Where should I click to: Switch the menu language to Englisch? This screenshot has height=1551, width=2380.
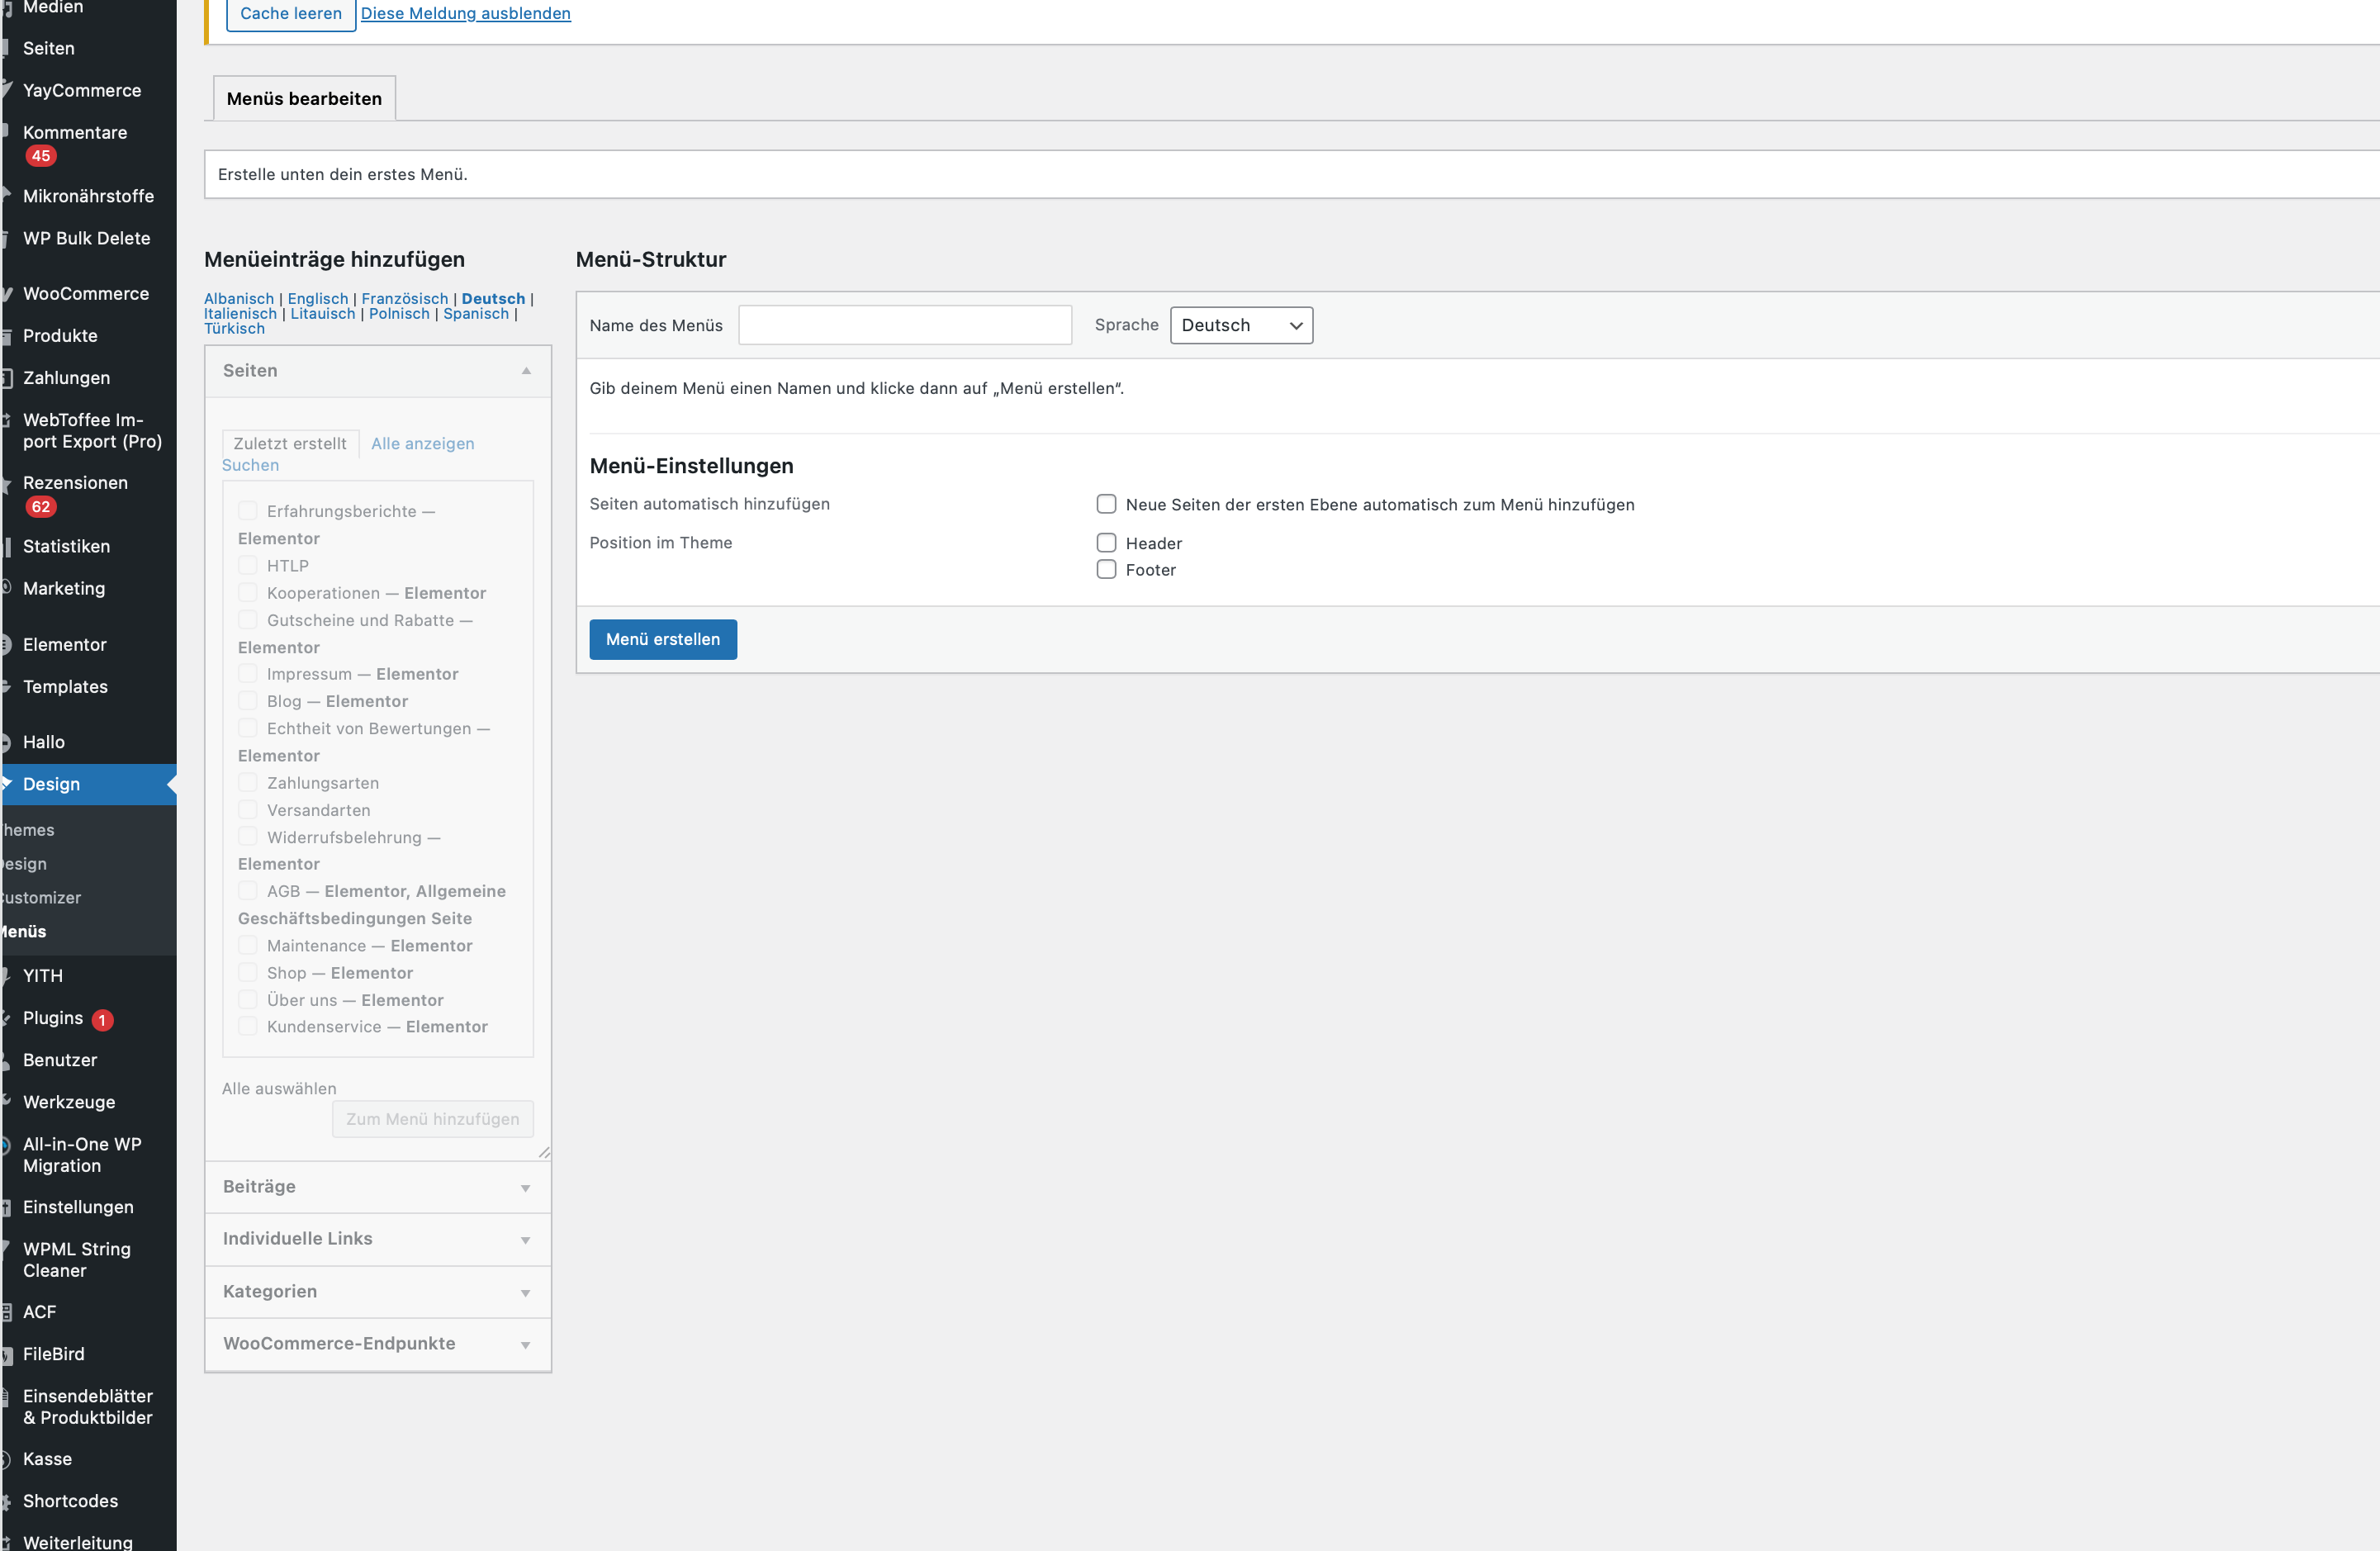318,298
